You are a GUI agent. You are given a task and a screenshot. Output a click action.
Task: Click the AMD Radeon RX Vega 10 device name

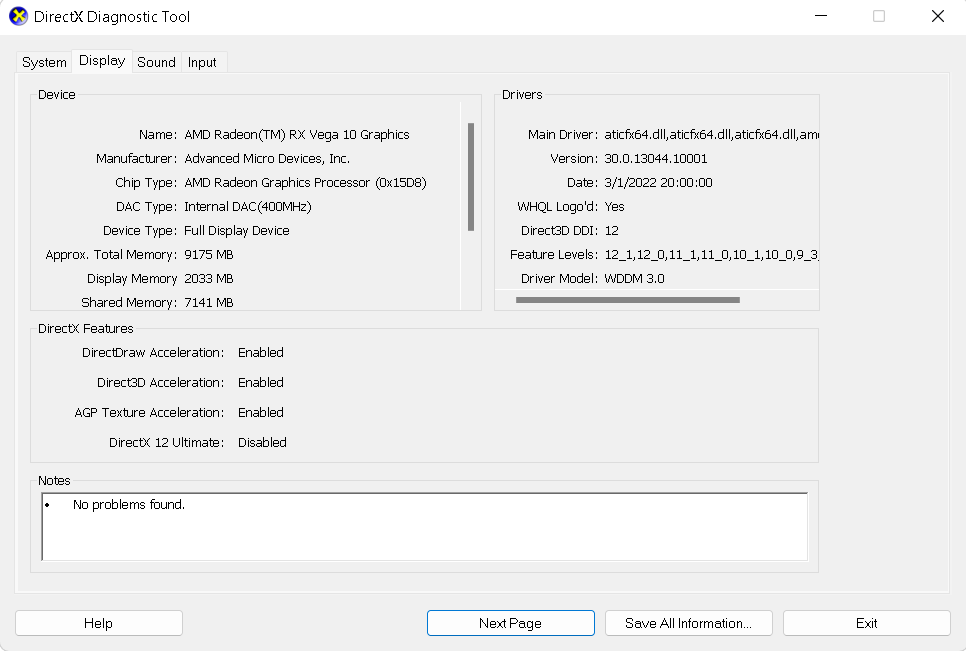[x=297, y=135]
